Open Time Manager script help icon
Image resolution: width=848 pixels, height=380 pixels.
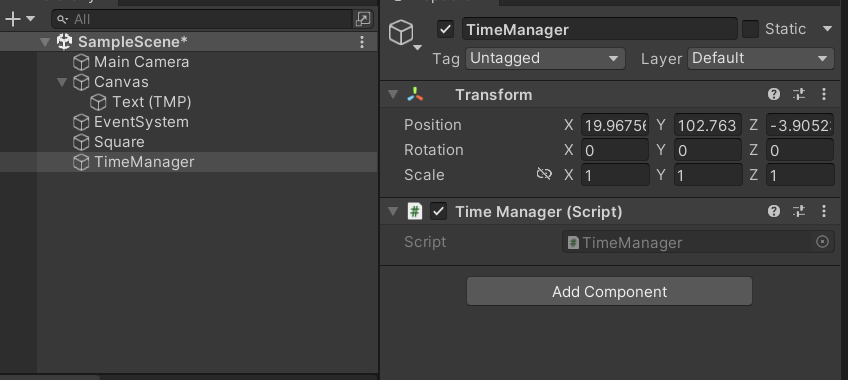(x=773, y=211)
